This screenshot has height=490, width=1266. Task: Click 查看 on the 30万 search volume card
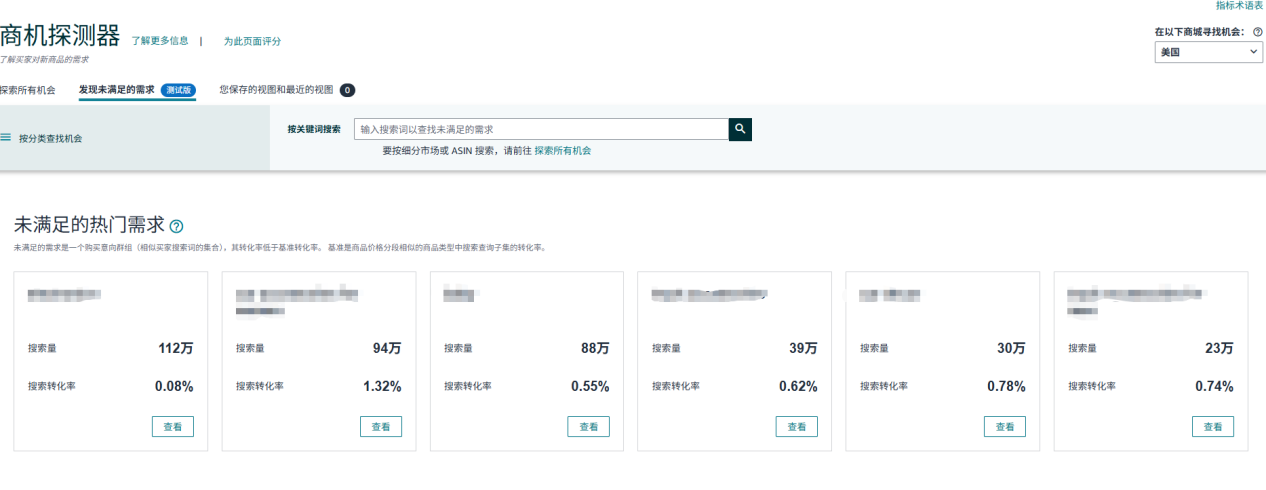(x=1005, y=427)
